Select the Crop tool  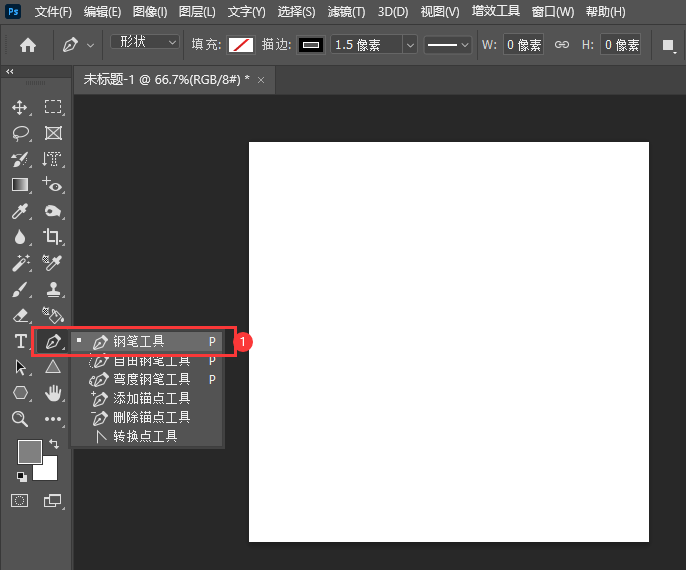click(x=52, y=237)
